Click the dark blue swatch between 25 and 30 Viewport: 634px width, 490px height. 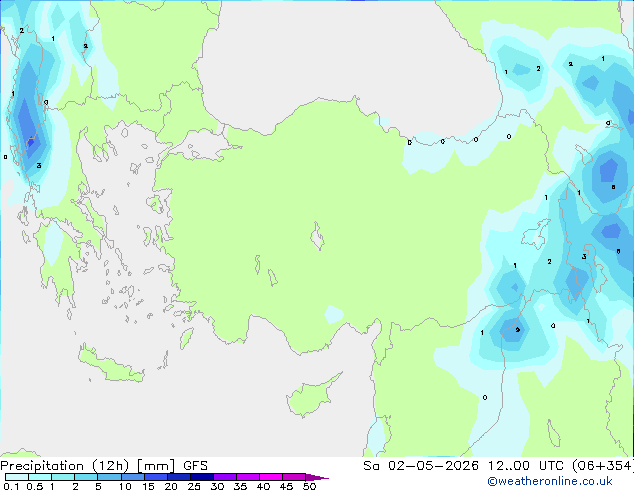[202, 477]
